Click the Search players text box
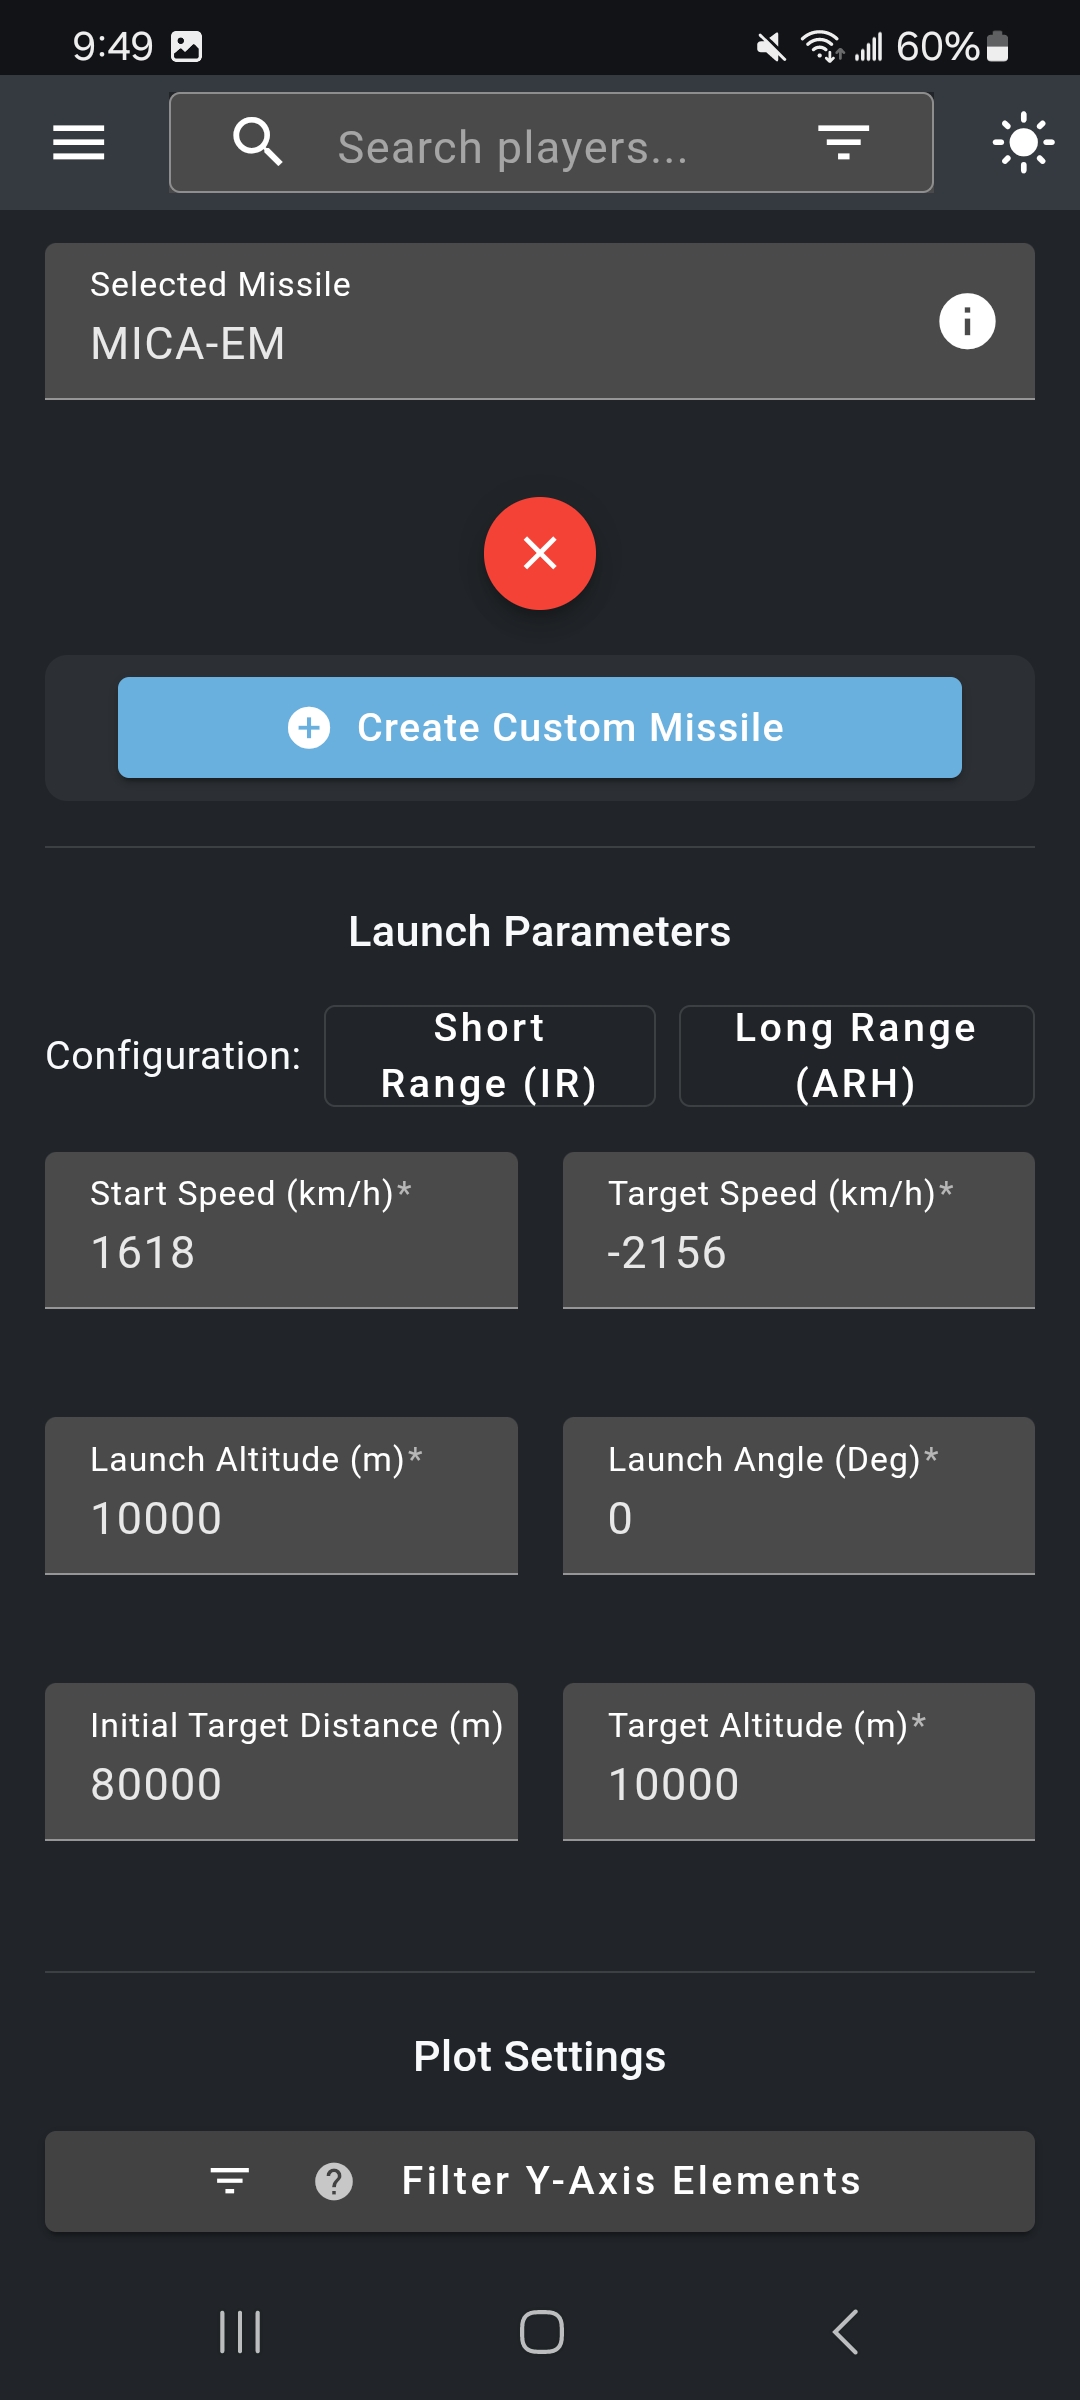Viewport: 1080px width, 2400px height. [552, 143]
